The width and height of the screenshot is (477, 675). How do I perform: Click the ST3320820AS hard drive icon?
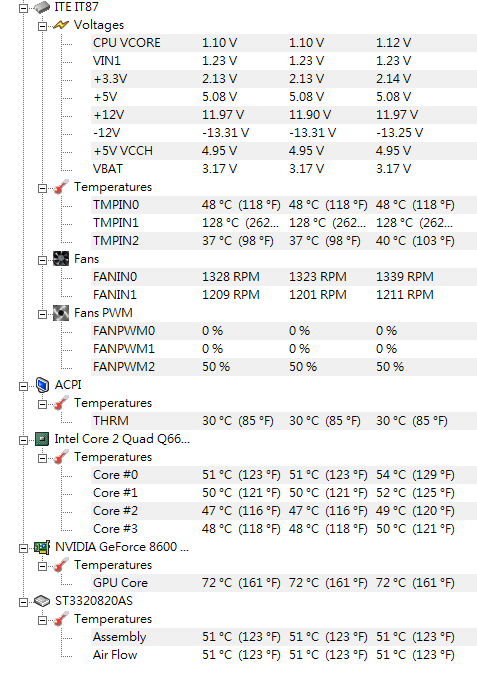[42, 601]
